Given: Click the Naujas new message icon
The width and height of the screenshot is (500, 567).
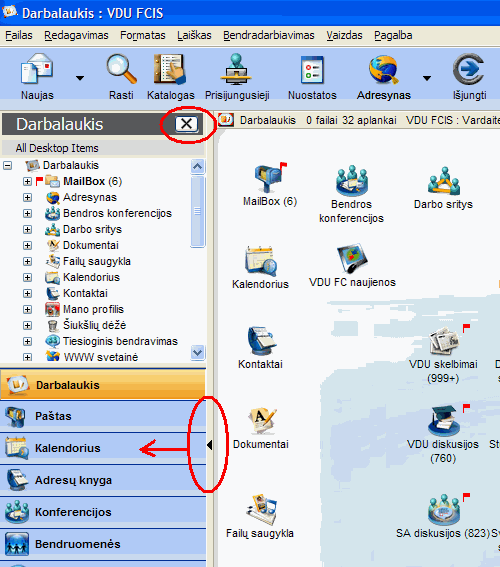Looking at the screenshot, I should tap(37, 68).
